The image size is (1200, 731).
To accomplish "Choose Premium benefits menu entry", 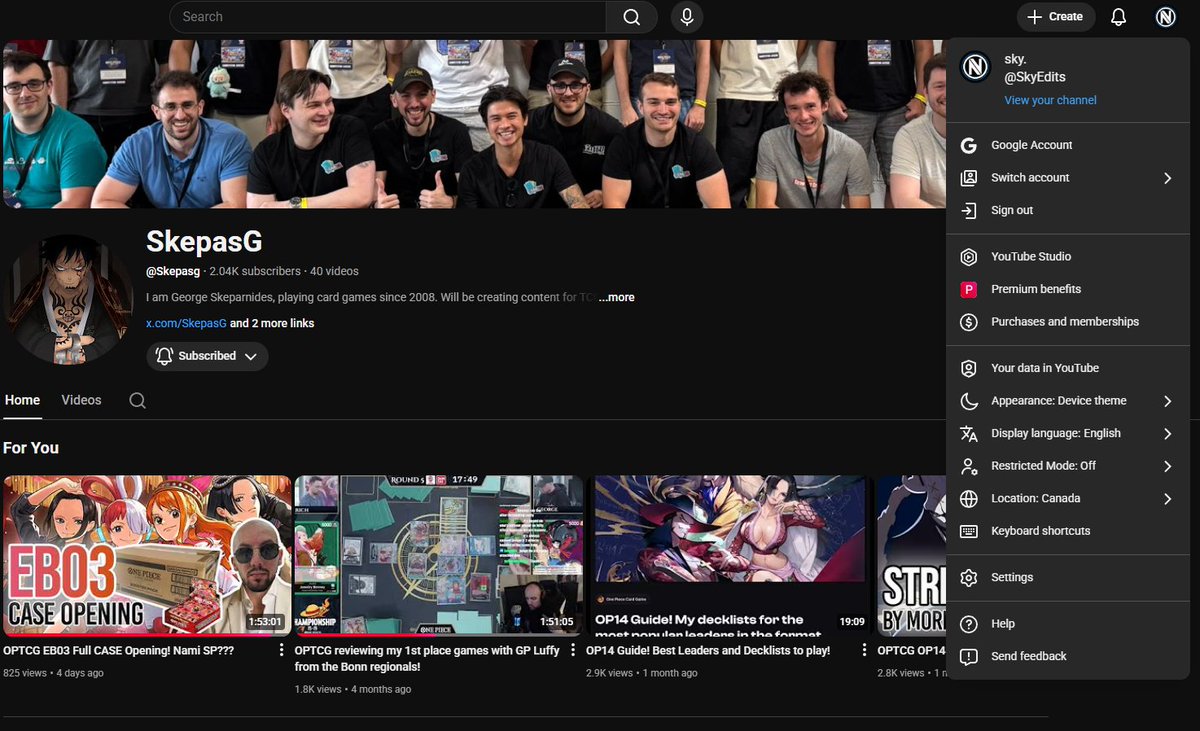I will click(x=1068, y=289).
